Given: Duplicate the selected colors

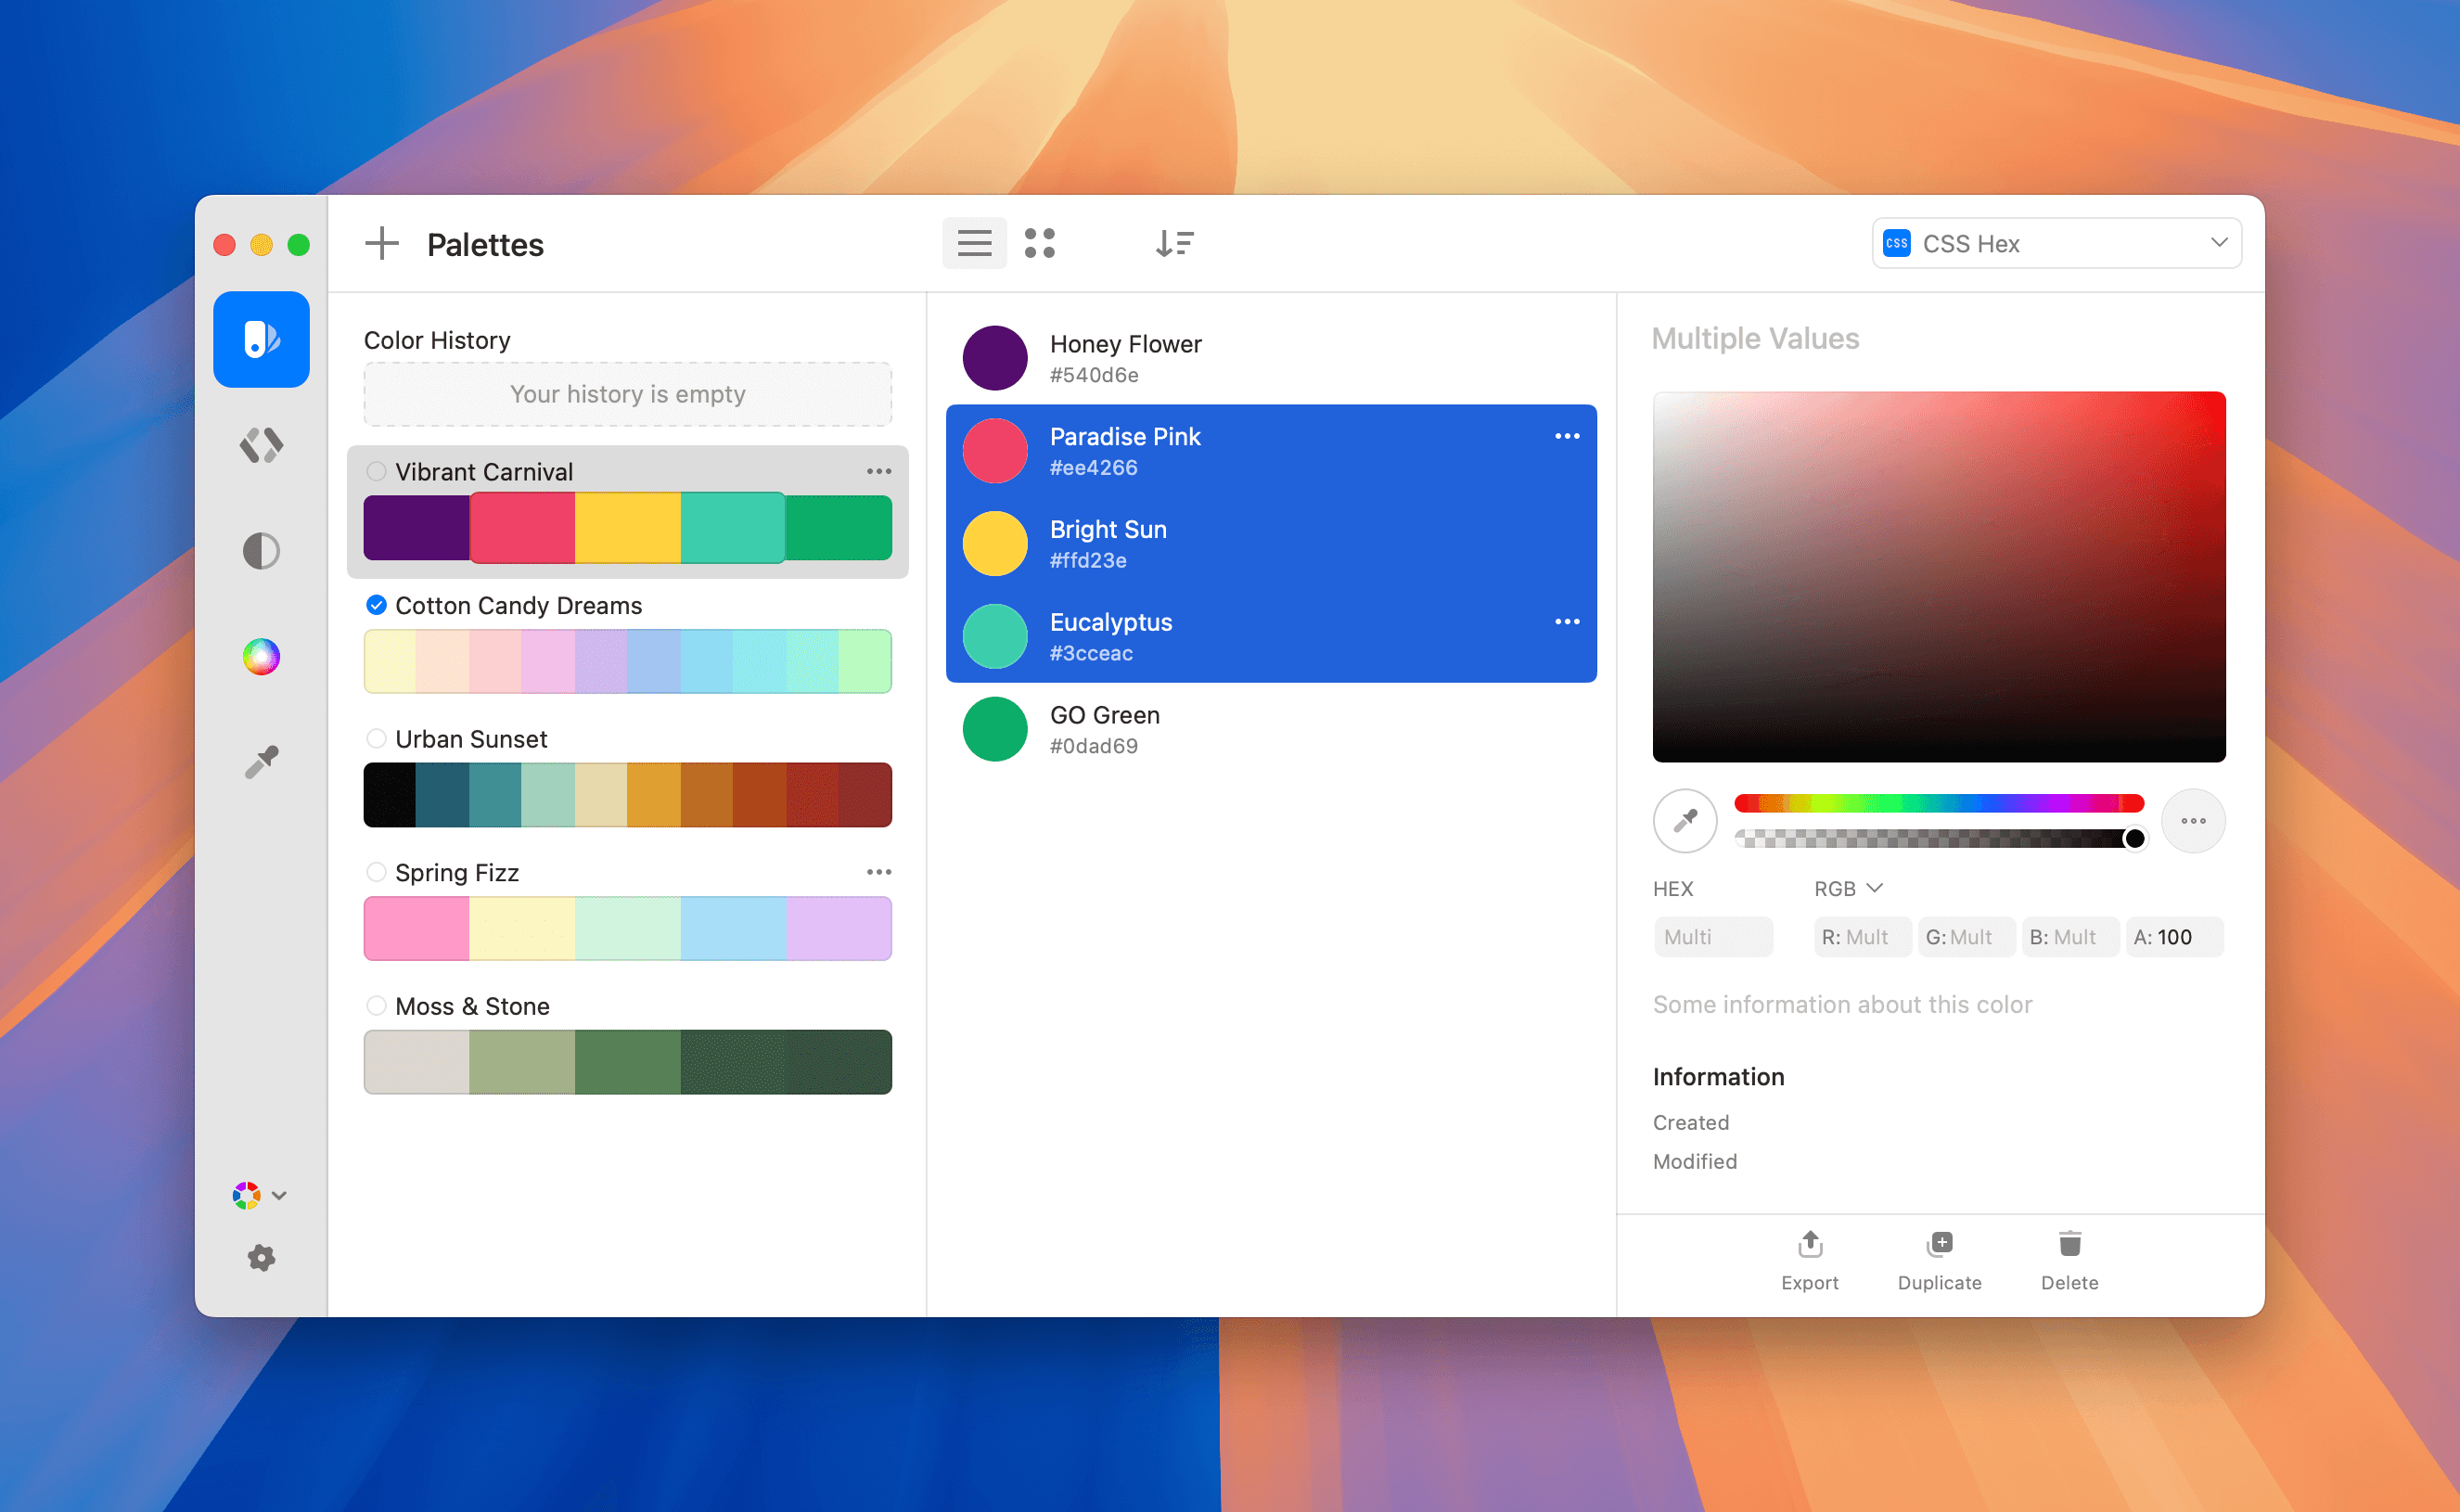Looking at the screenshot, I should 1938,1259.
